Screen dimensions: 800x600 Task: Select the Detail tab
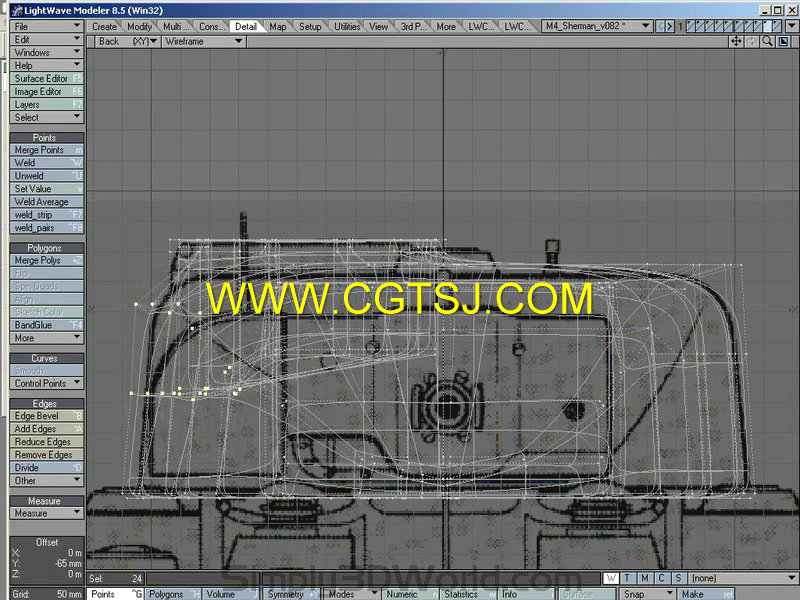pyautogui.click(x=245, y=27)
